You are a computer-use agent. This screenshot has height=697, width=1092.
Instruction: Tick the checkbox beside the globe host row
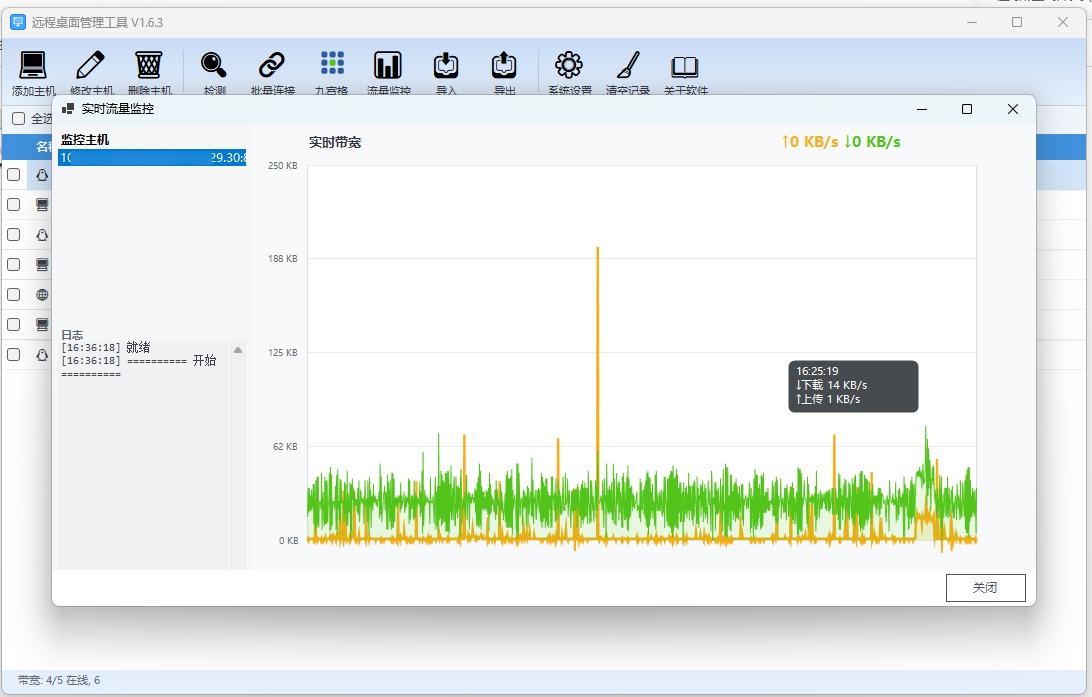coord(13,295)
